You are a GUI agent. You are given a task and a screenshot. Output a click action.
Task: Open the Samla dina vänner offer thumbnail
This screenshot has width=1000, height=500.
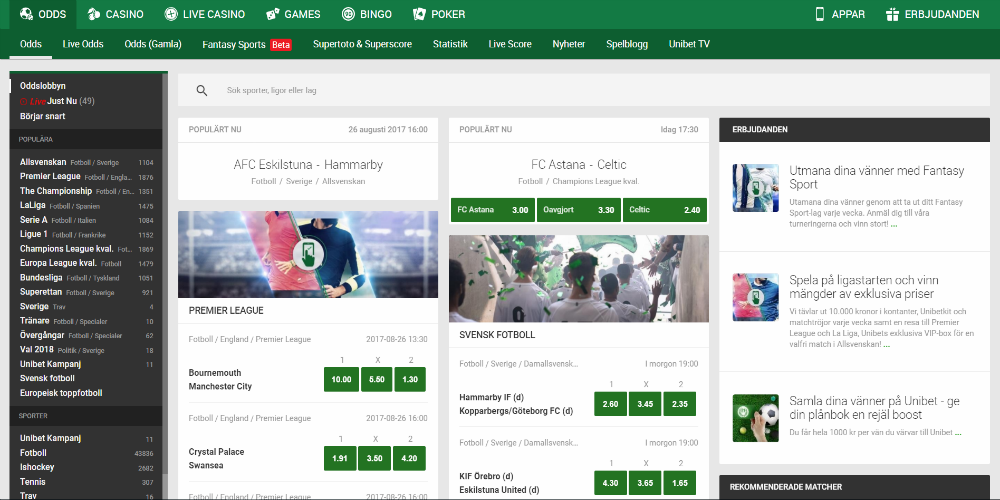pos(756,418)
